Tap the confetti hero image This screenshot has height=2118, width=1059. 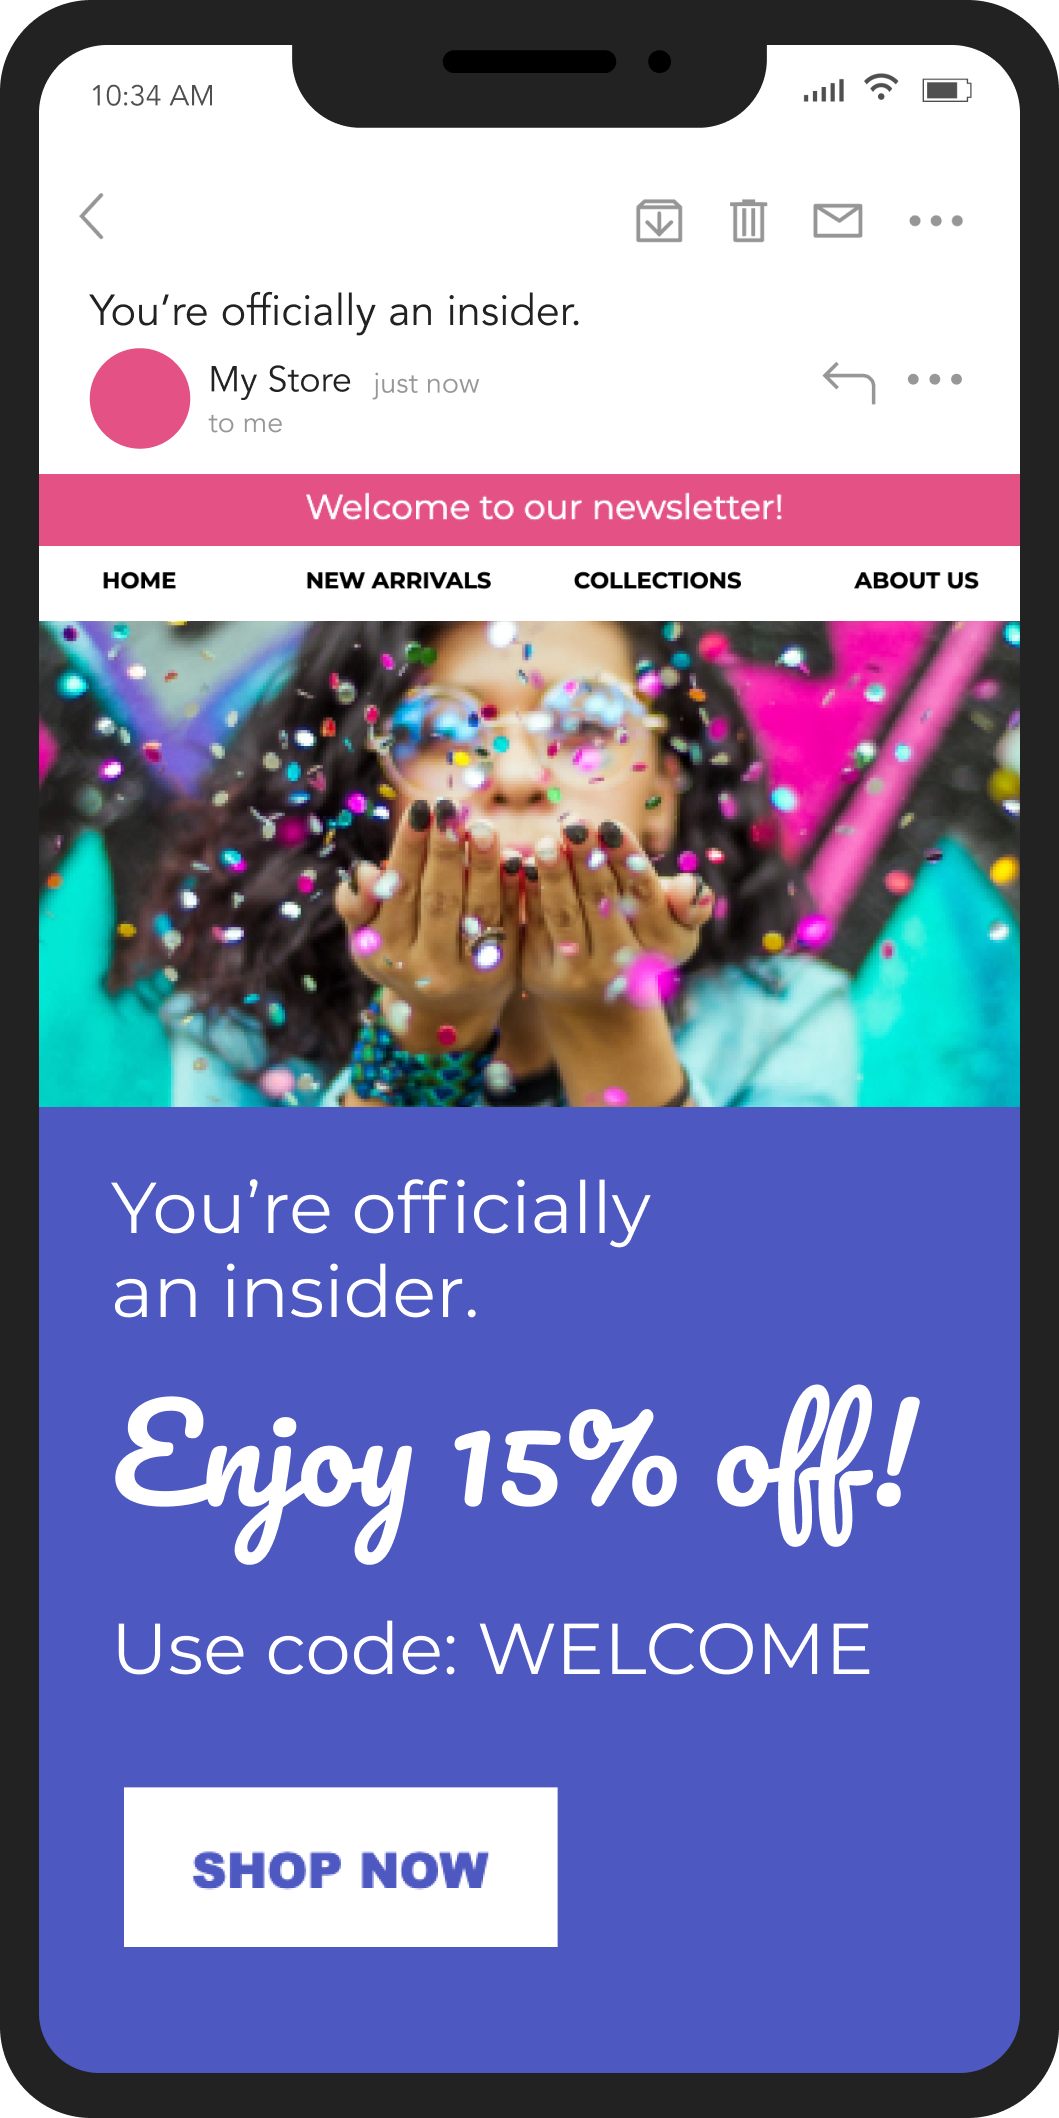pyautogui.click(x=529, y=864)
